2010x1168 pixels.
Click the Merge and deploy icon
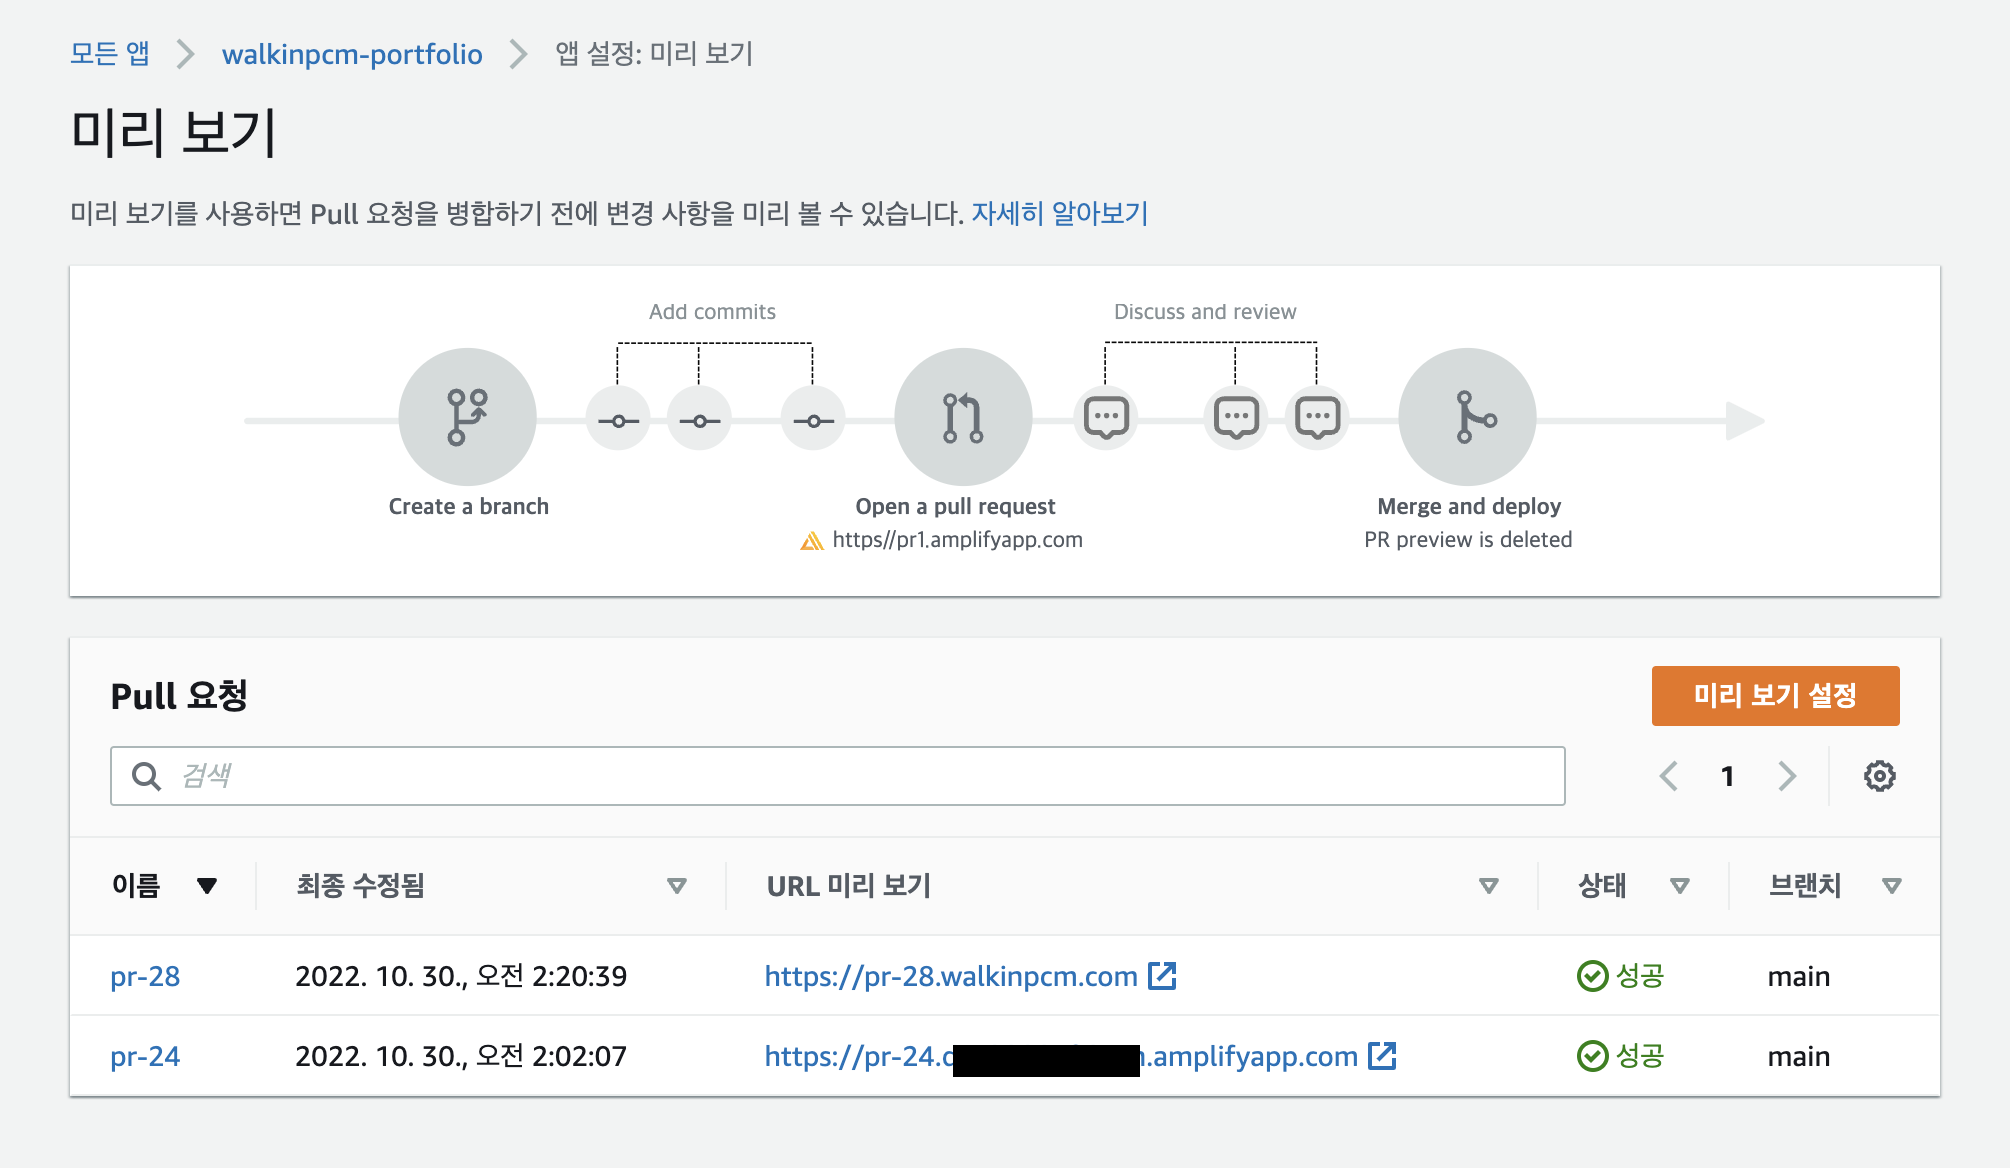click(1466, 417)
